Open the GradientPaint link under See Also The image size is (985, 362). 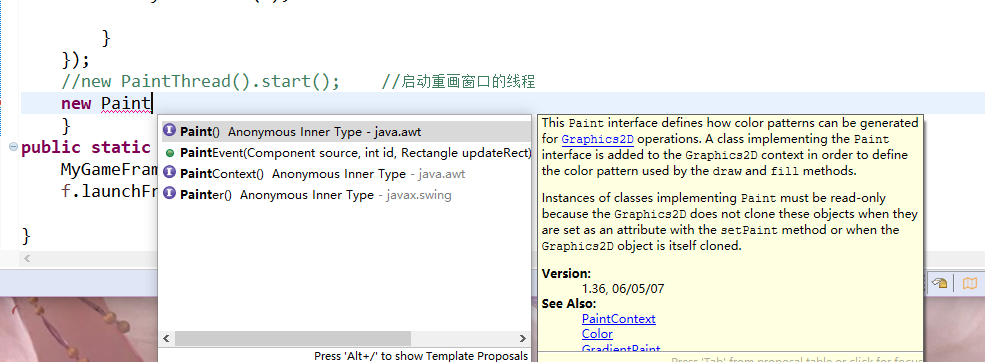(621, 349)
